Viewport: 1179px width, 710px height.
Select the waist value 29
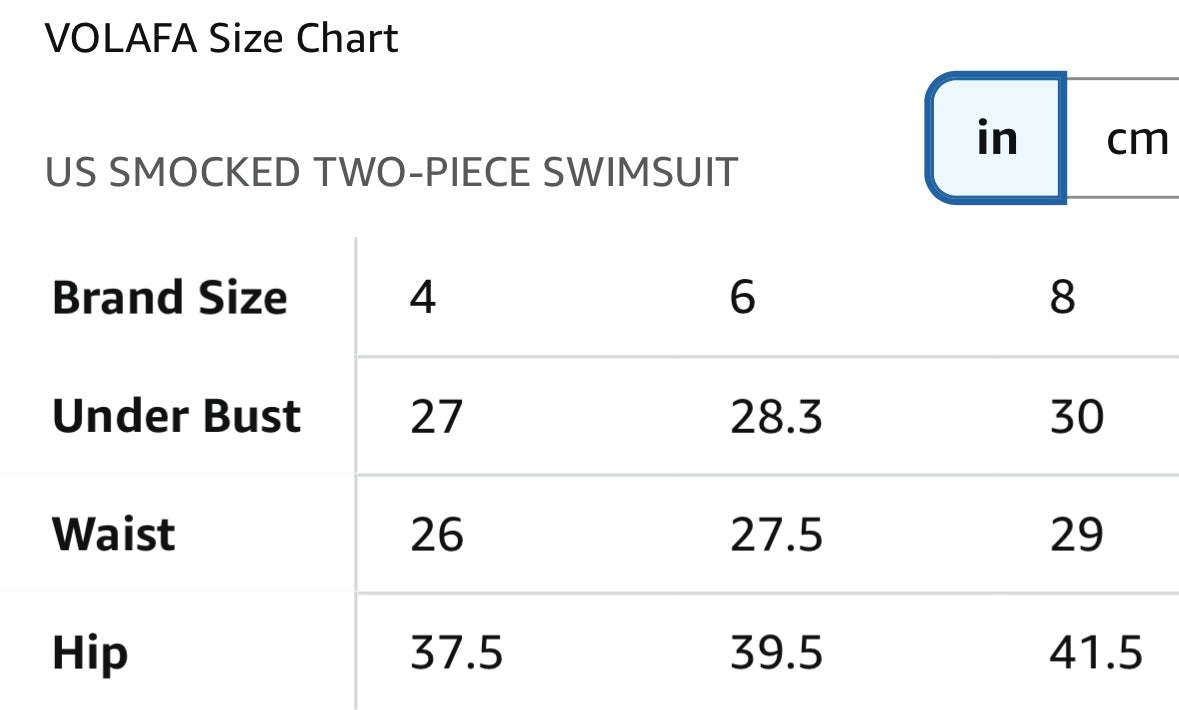pos(1076,535)
